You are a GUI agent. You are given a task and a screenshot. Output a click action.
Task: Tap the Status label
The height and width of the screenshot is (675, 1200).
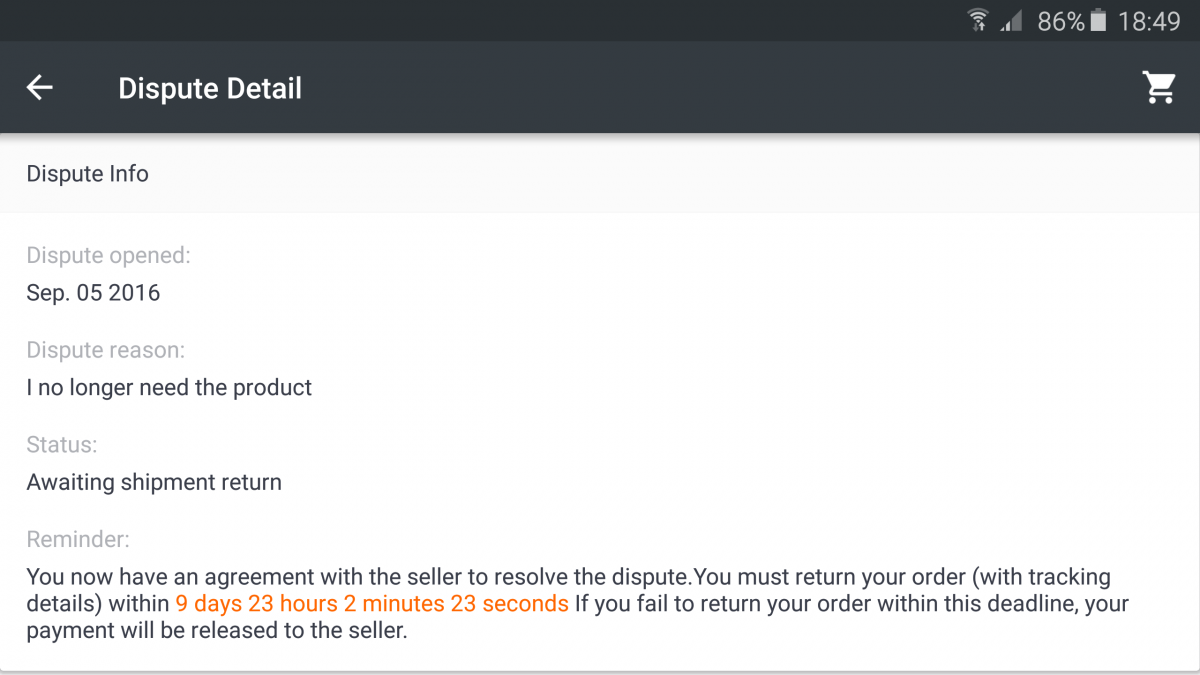pos(62,445)
